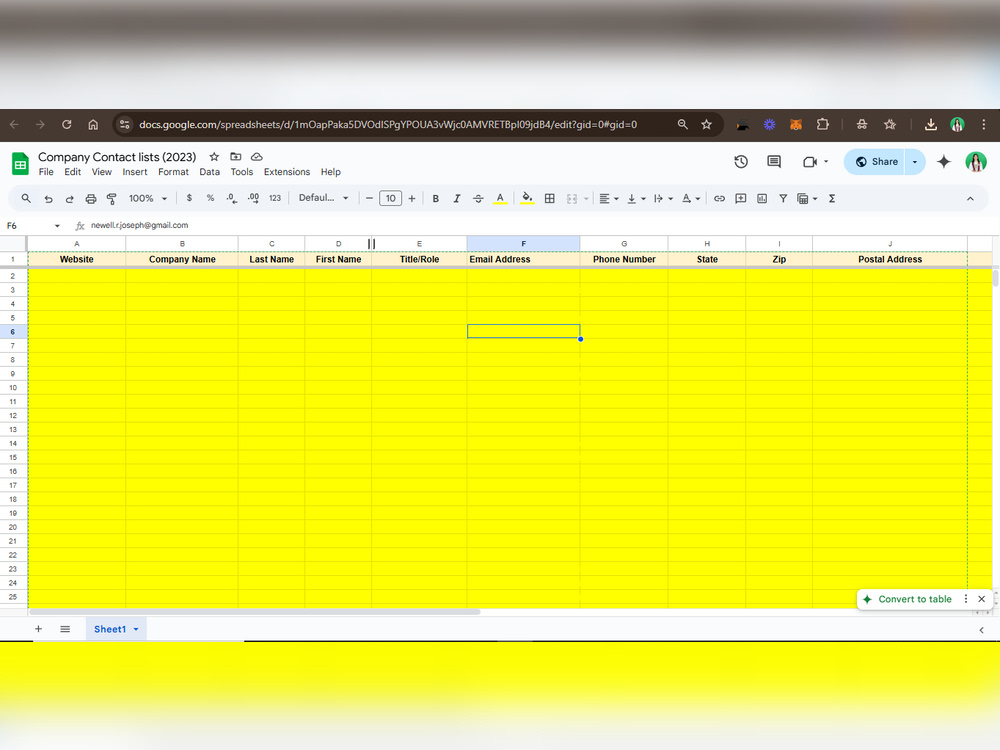
Task: Open text wrapping dropdown
Action: 663,199
